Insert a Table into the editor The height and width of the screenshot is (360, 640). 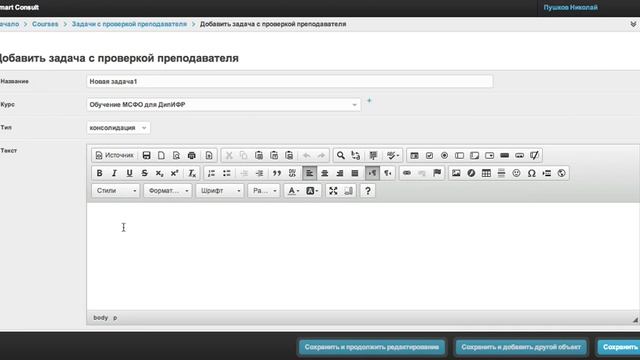tap(486, 173)
